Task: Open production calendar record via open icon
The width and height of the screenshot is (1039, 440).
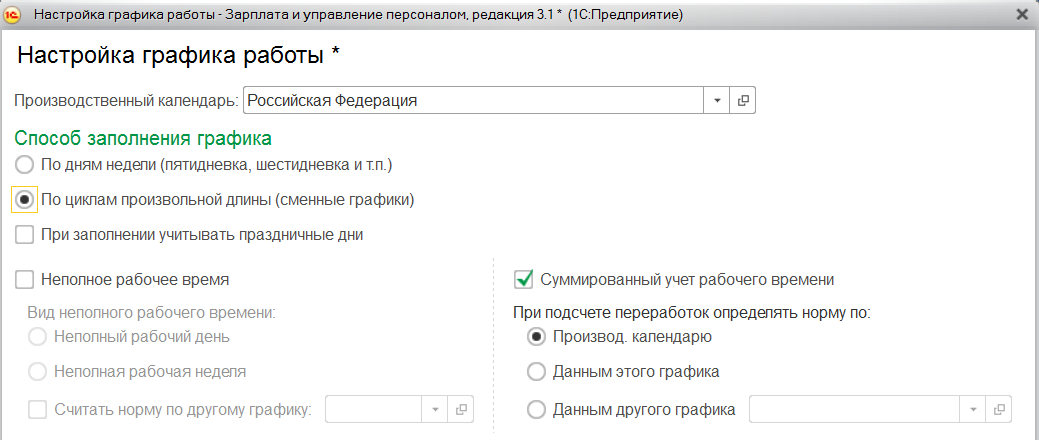Action: point(743,101)
